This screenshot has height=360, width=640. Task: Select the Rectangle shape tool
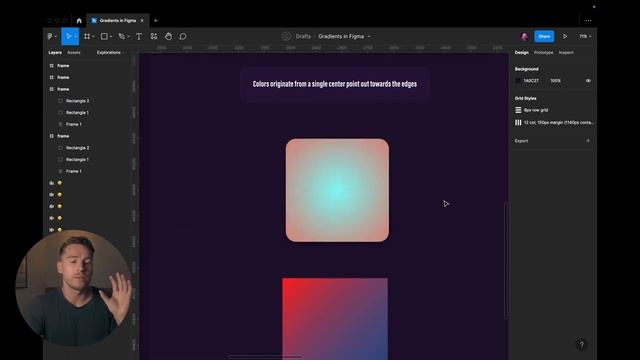coord(104,36)
